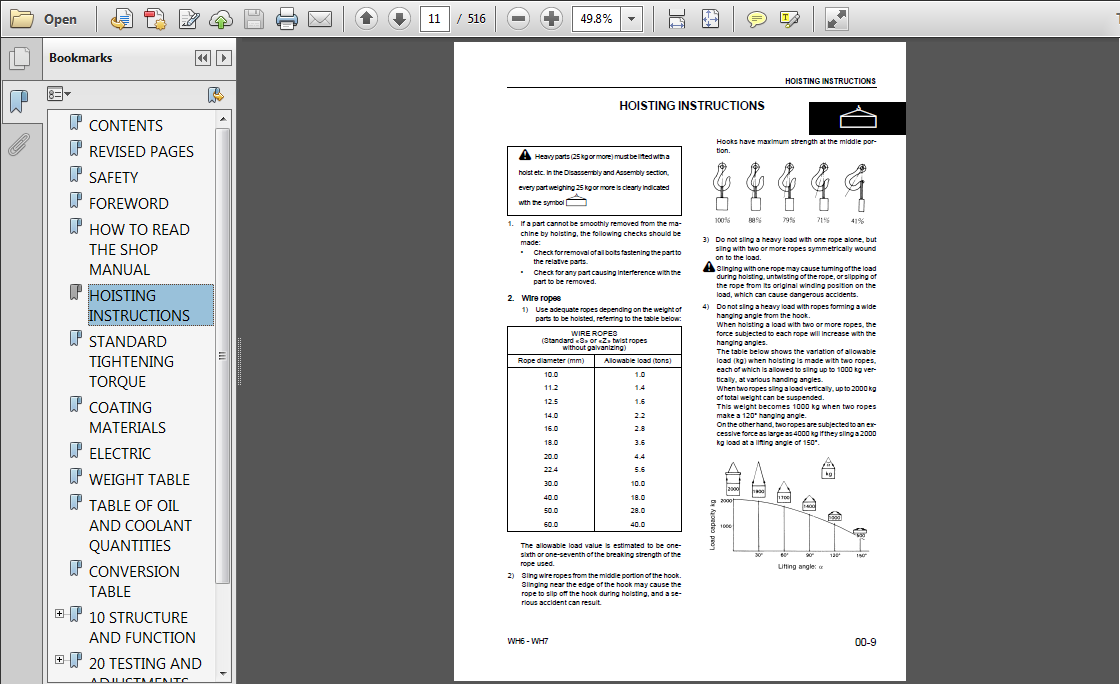The width and height of the screenshot is (1120, 684).
Task: Open the bookmarks options menu dropdown
Action: (x=59, y=94)
